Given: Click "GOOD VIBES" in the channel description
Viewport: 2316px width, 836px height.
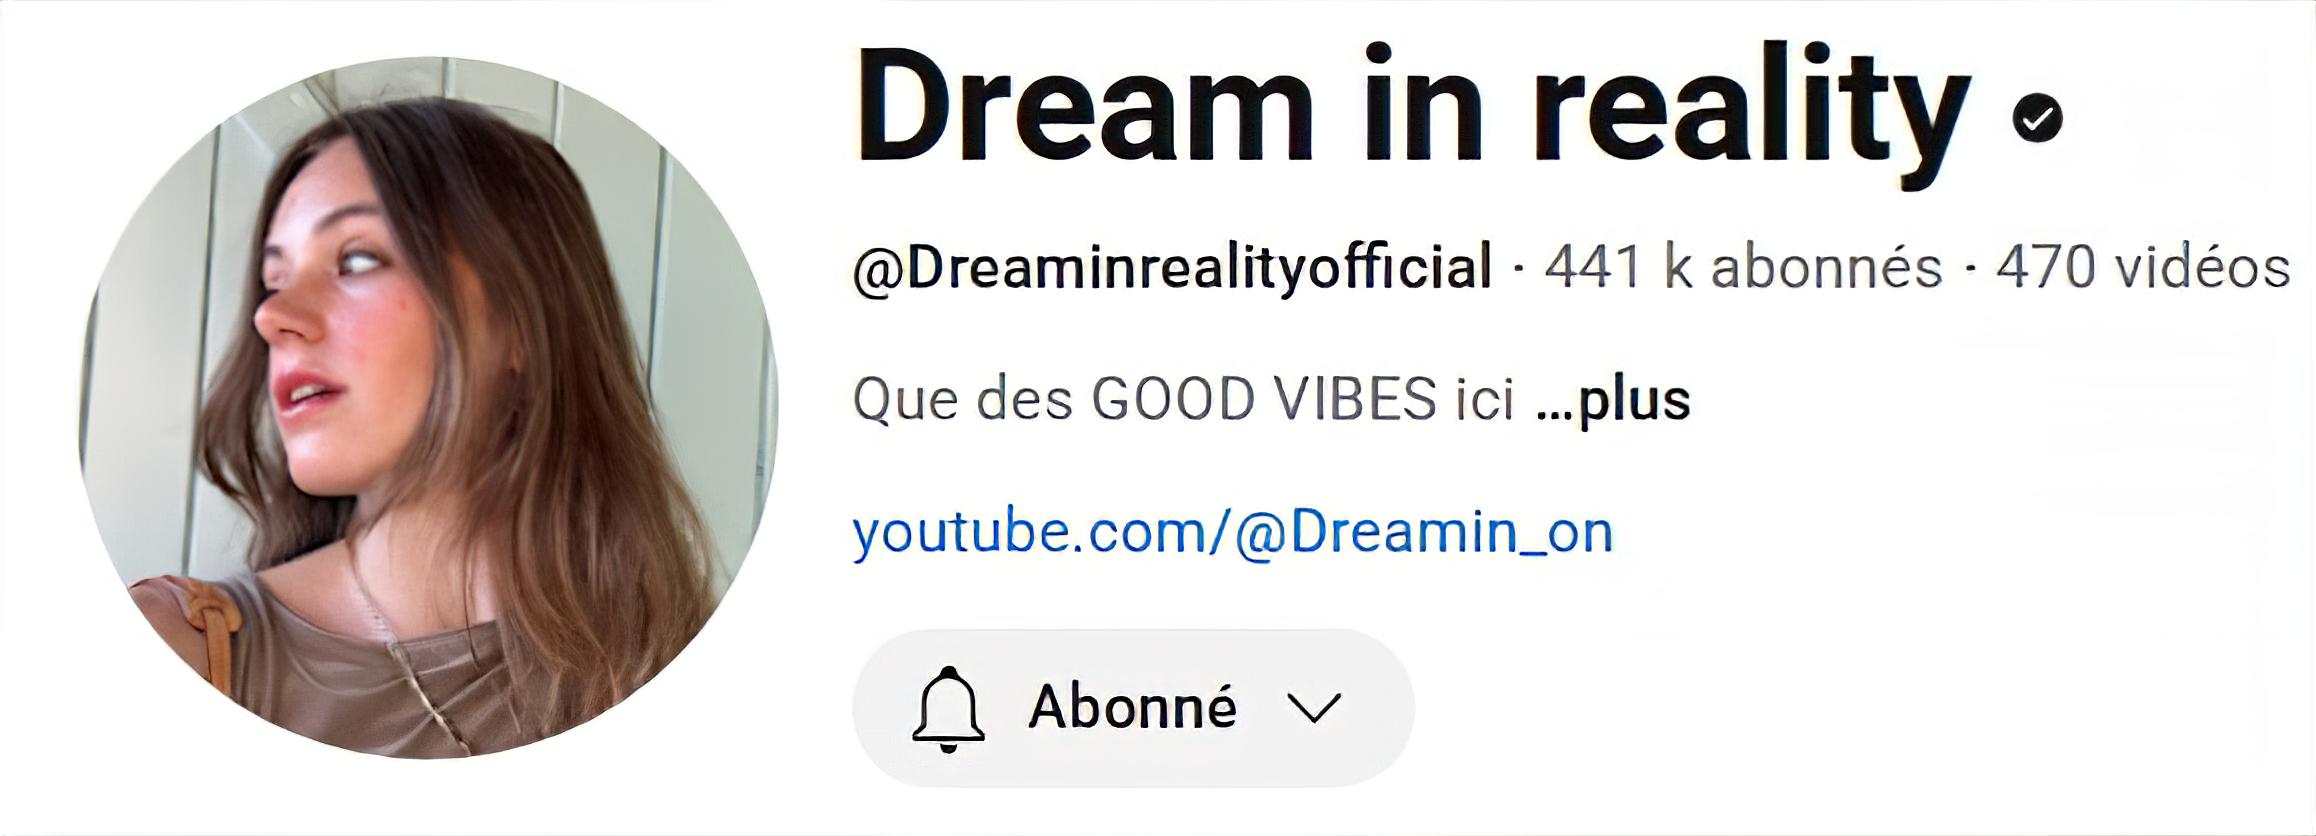Looking at the screenshot, I should click(x=1264, y=399).
